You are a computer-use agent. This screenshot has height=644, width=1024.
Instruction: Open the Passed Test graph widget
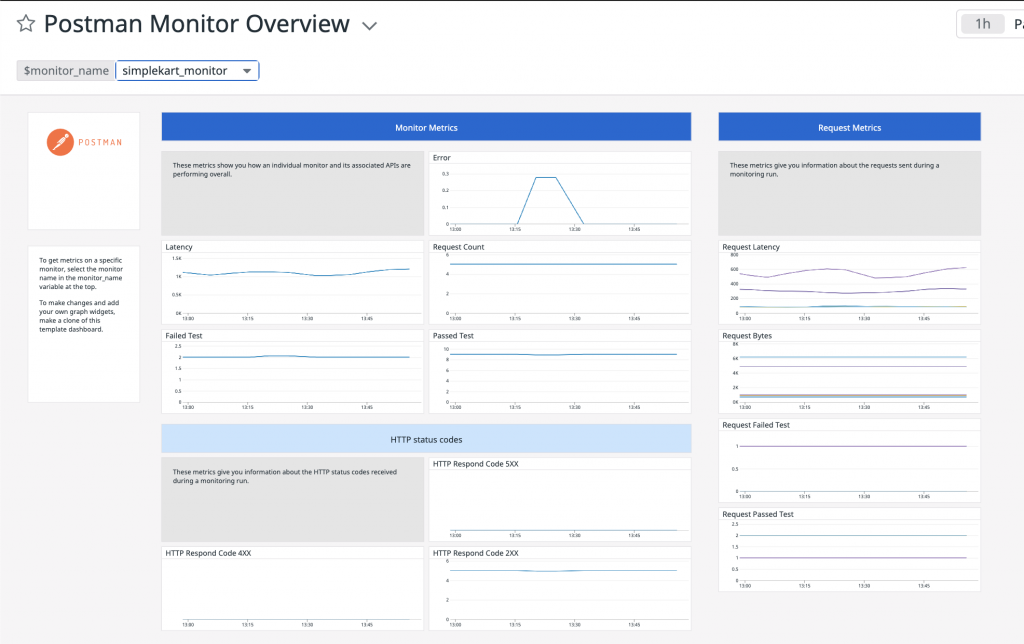[x=560, y=371]
